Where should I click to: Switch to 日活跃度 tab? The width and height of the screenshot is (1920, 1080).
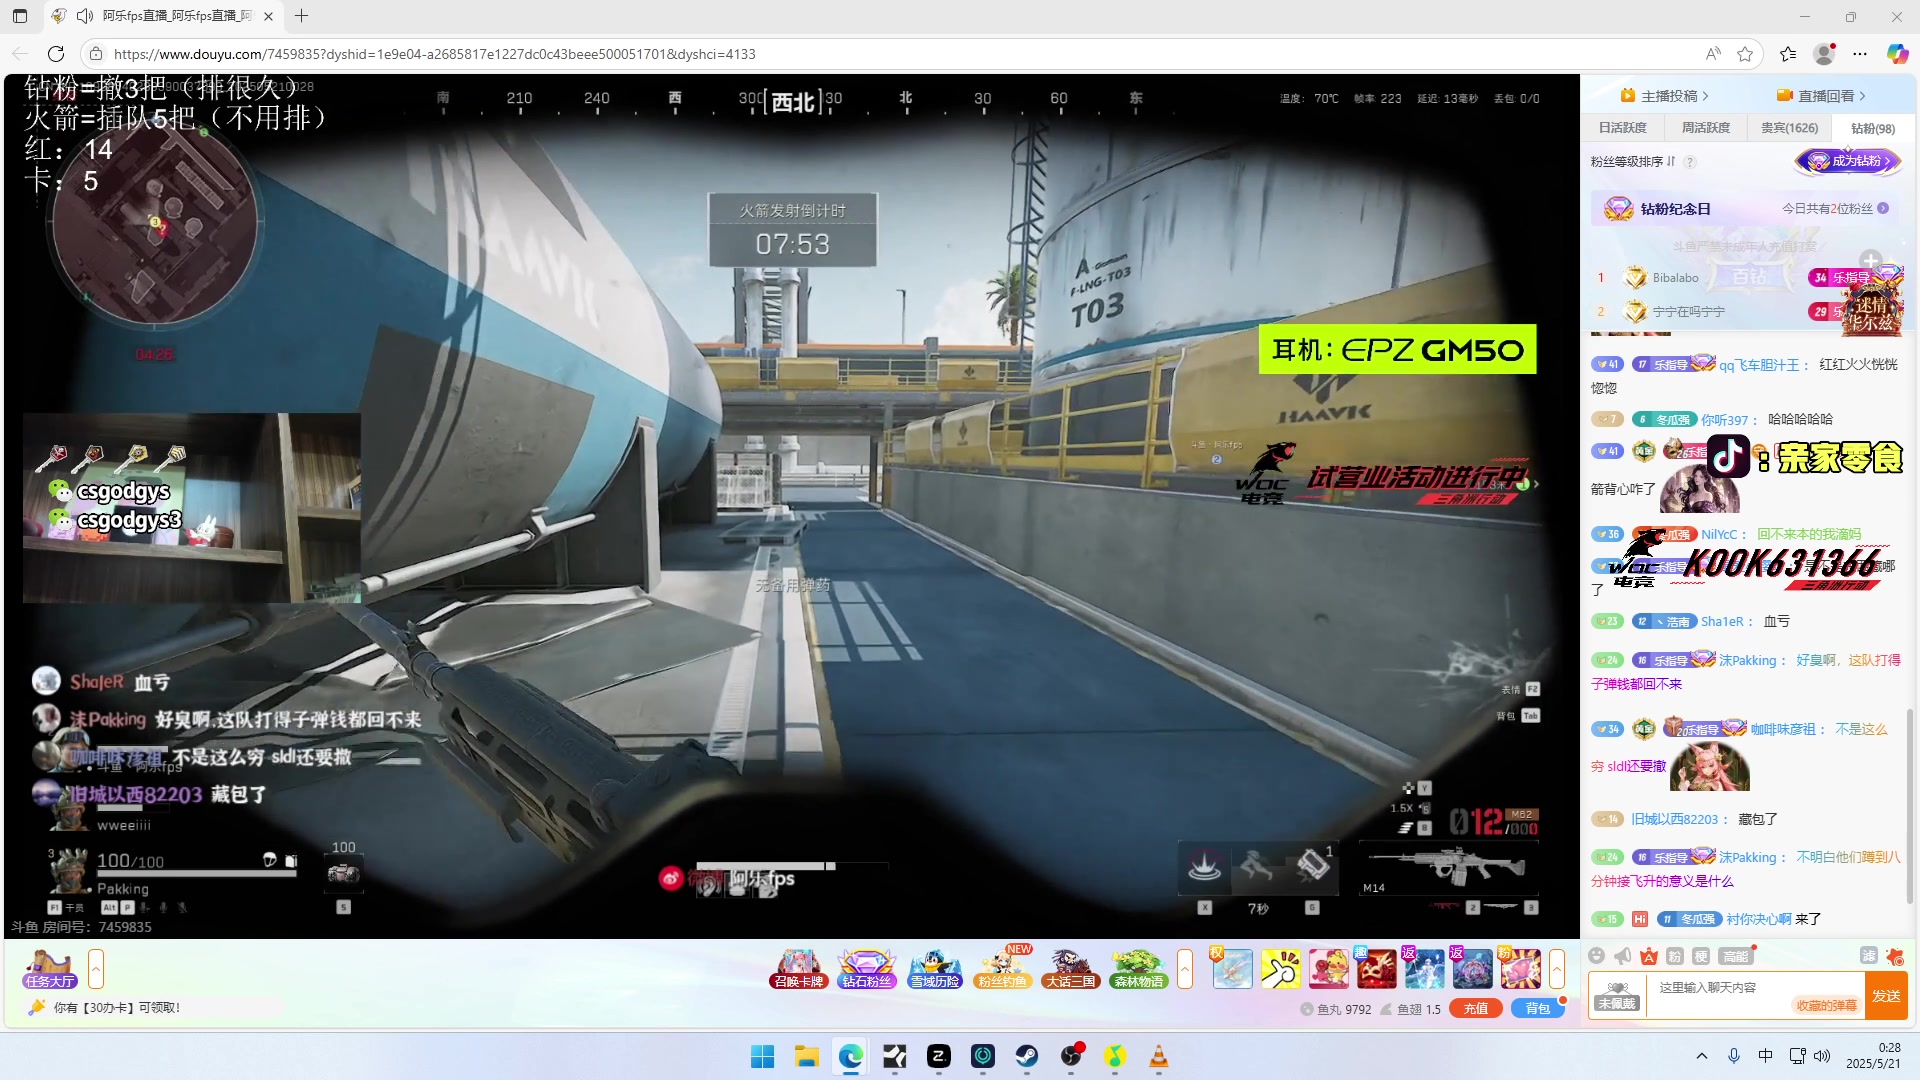[x=1622, y=128]
